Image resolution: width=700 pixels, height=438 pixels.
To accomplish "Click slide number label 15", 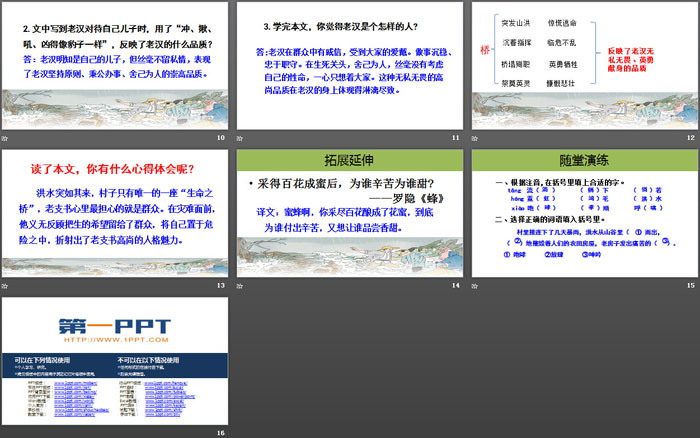I will tap(691, 285).
